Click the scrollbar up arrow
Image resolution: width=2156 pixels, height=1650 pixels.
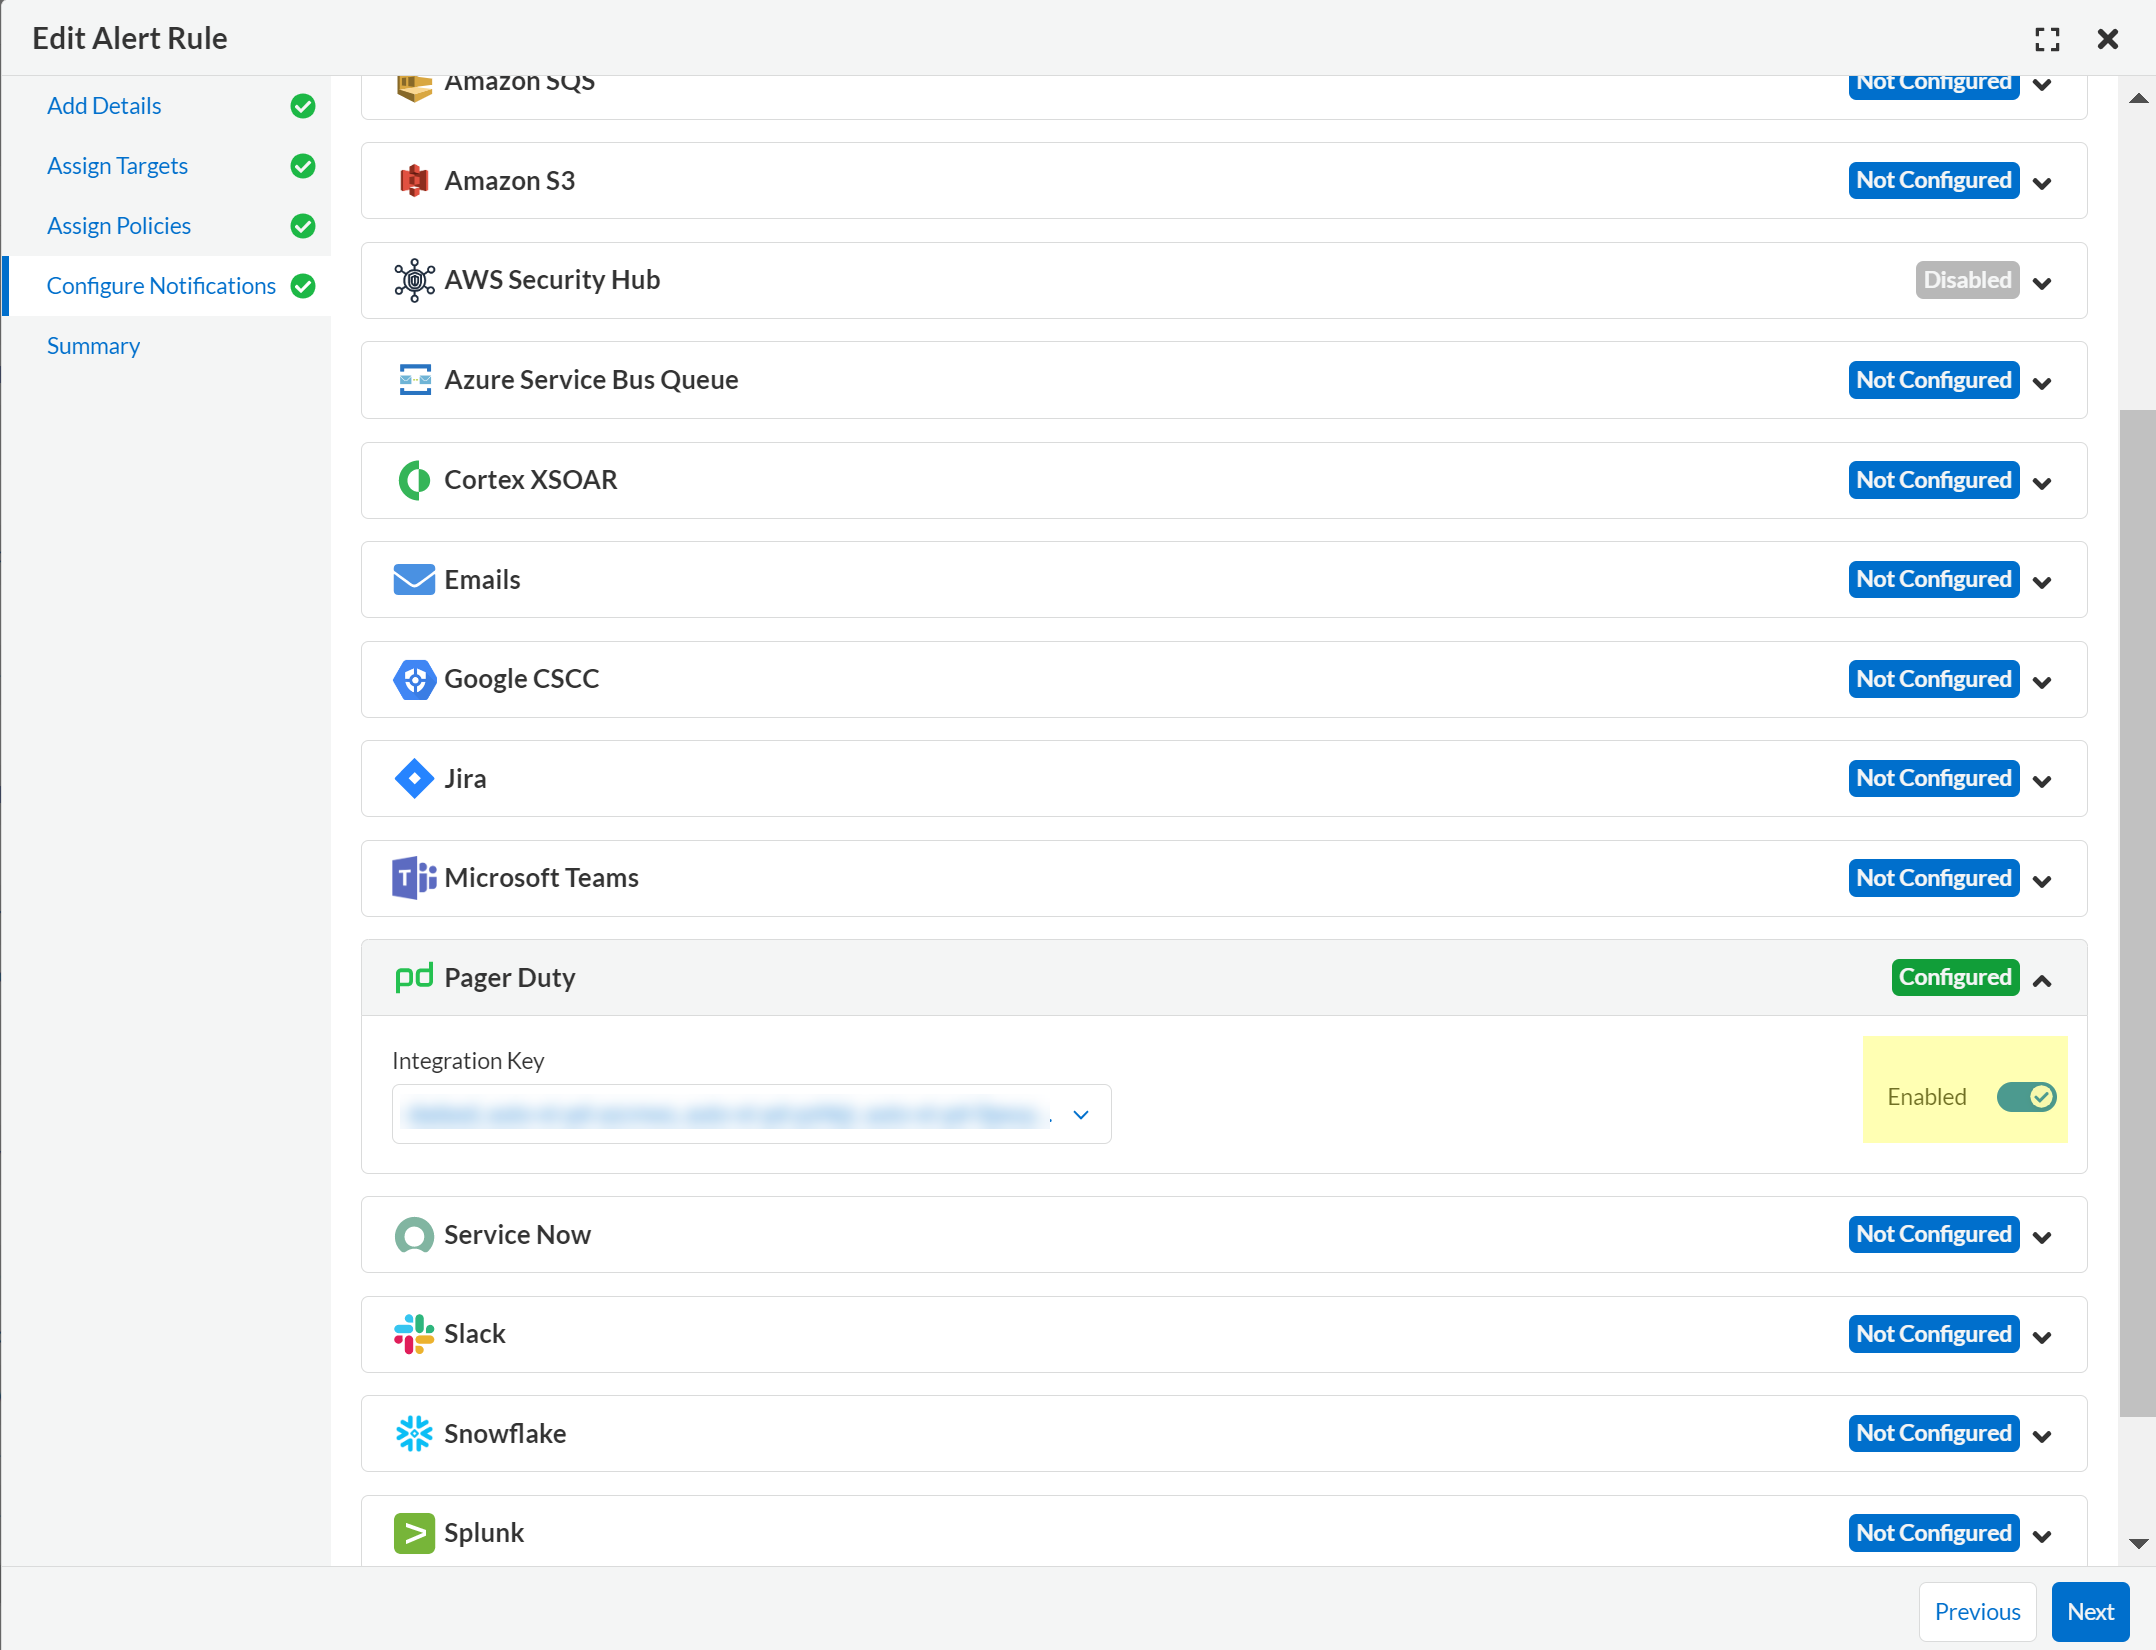point(2138,98)
